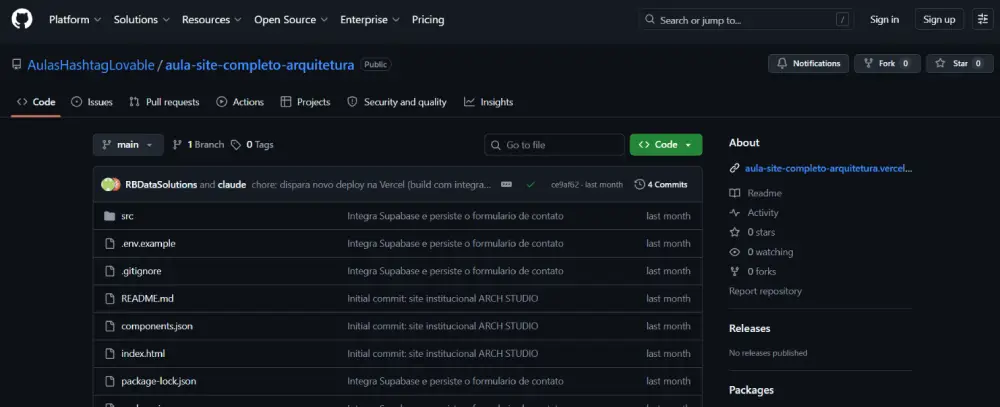View the 0 watching link
This screenshot has width=1000, height=407.
click(x=761, y=252)
